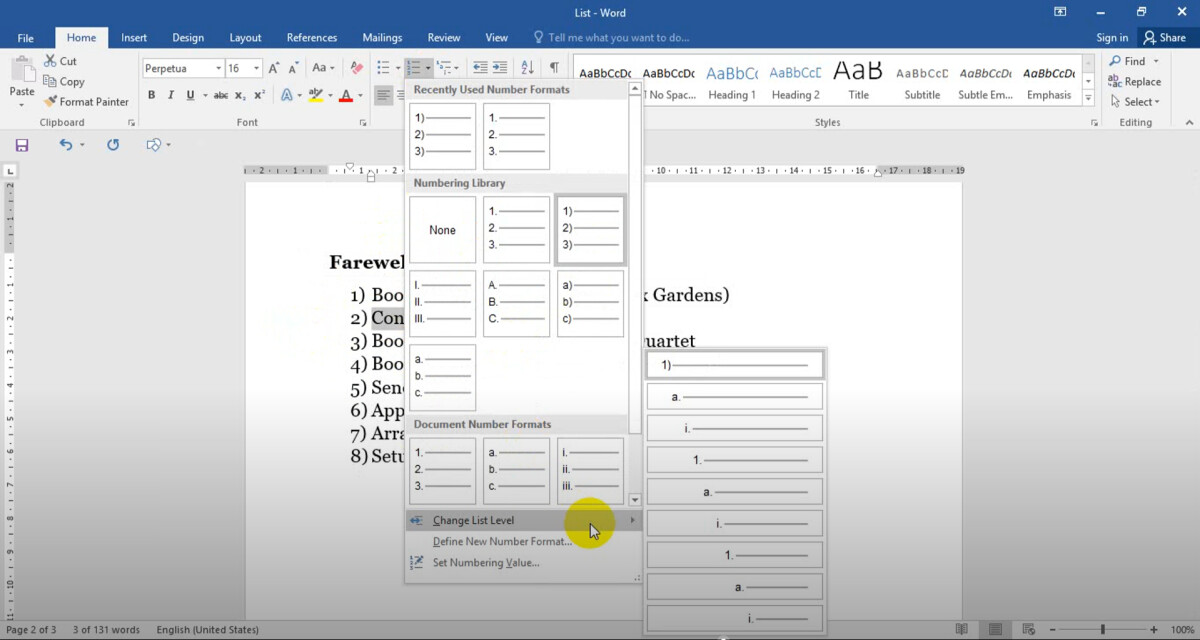Click the Save icon in quick access toolbar
Screen dimensions: 1200x640
pos(22,145)
